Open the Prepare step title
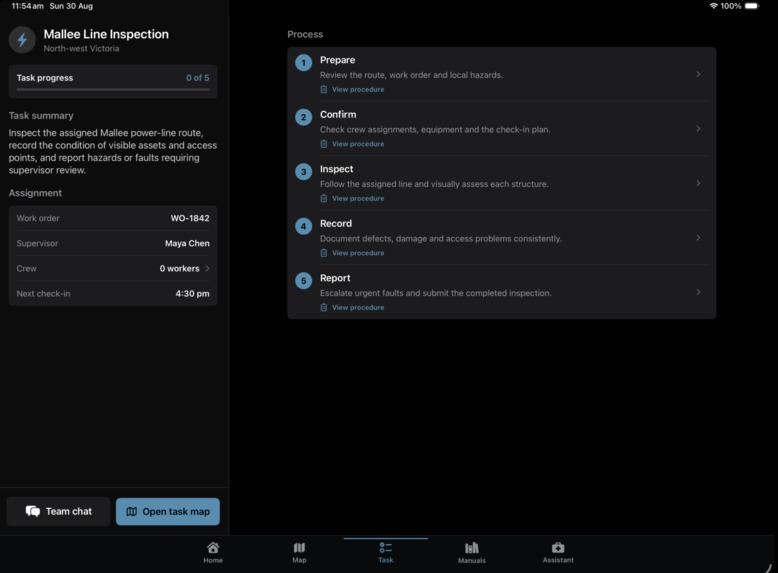Image resolution: width=778 pixels, height=573 pixels. click(x=337, y=60)
